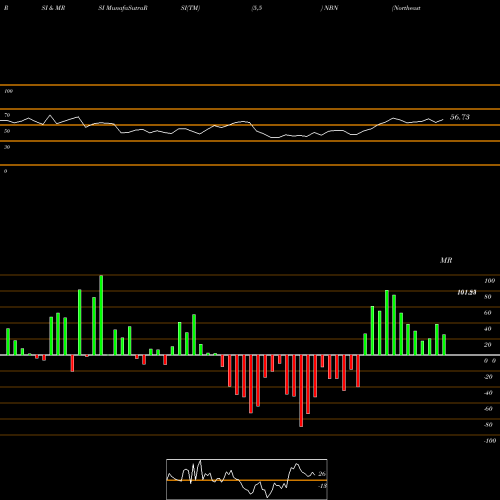Click the RSI value label 56.73
The width and height of the screenshot is (500, 500).
coord(460,117)
